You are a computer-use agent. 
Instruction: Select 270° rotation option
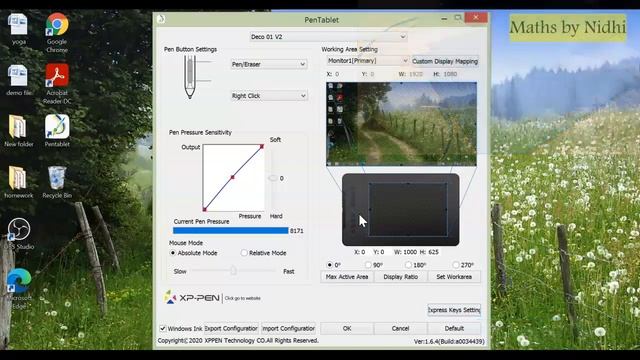(456, 265)
